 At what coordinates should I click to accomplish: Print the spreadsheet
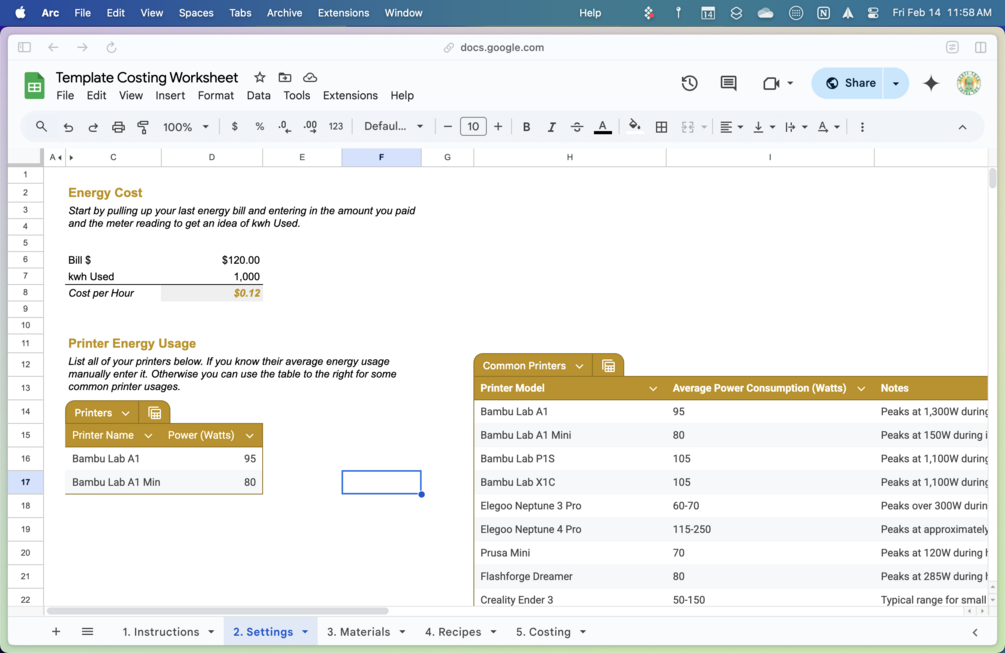pos(118,127)
